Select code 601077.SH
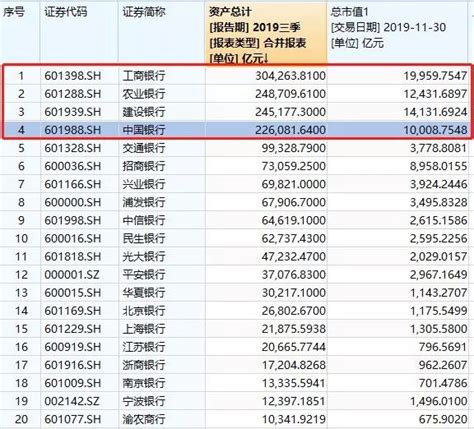This screenshot has height=429, width=474. pyautogui.click(x=73, y=419)
